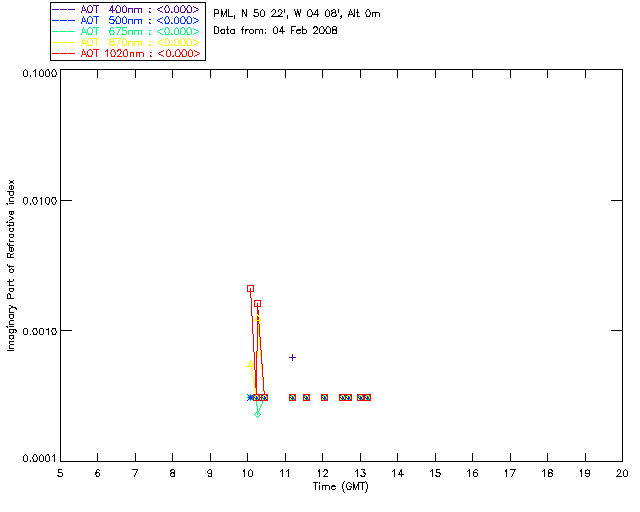Click the 'Data from: 04 Feb 2008' line
The height and width of the screenshot is (512, 640).
[275, 30]
